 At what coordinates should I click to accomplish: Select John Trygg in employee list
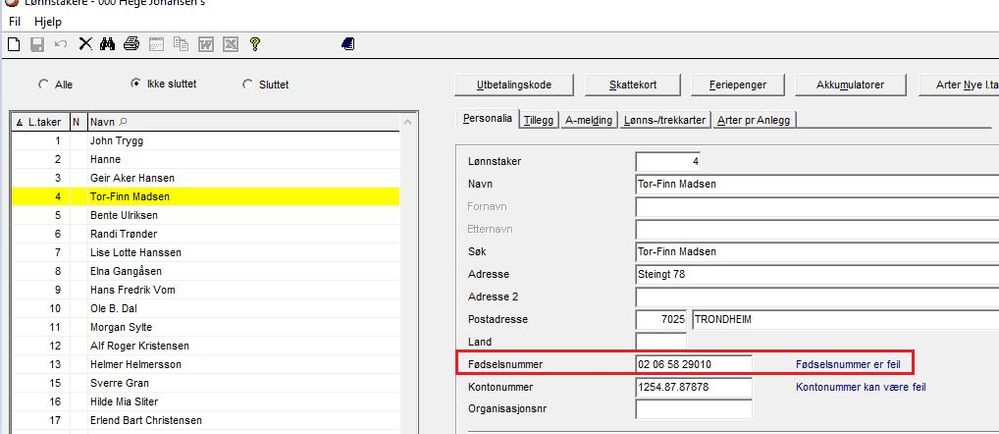[x=205, y=140]
